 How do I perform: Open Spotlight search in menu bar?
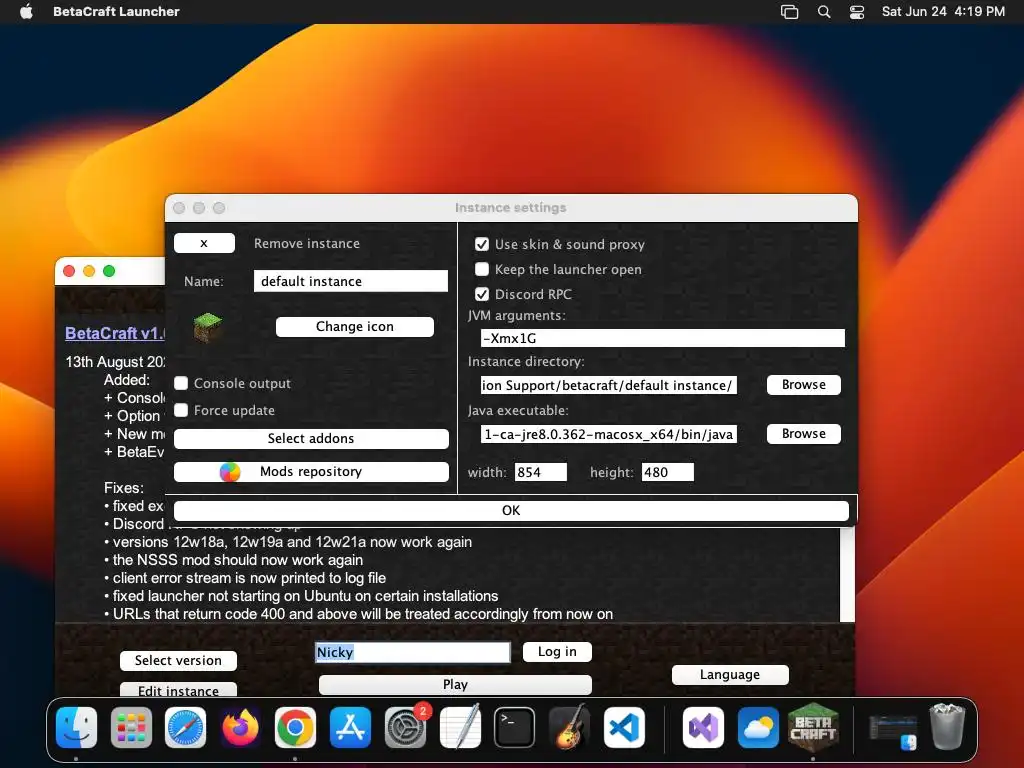pos(824,12)
